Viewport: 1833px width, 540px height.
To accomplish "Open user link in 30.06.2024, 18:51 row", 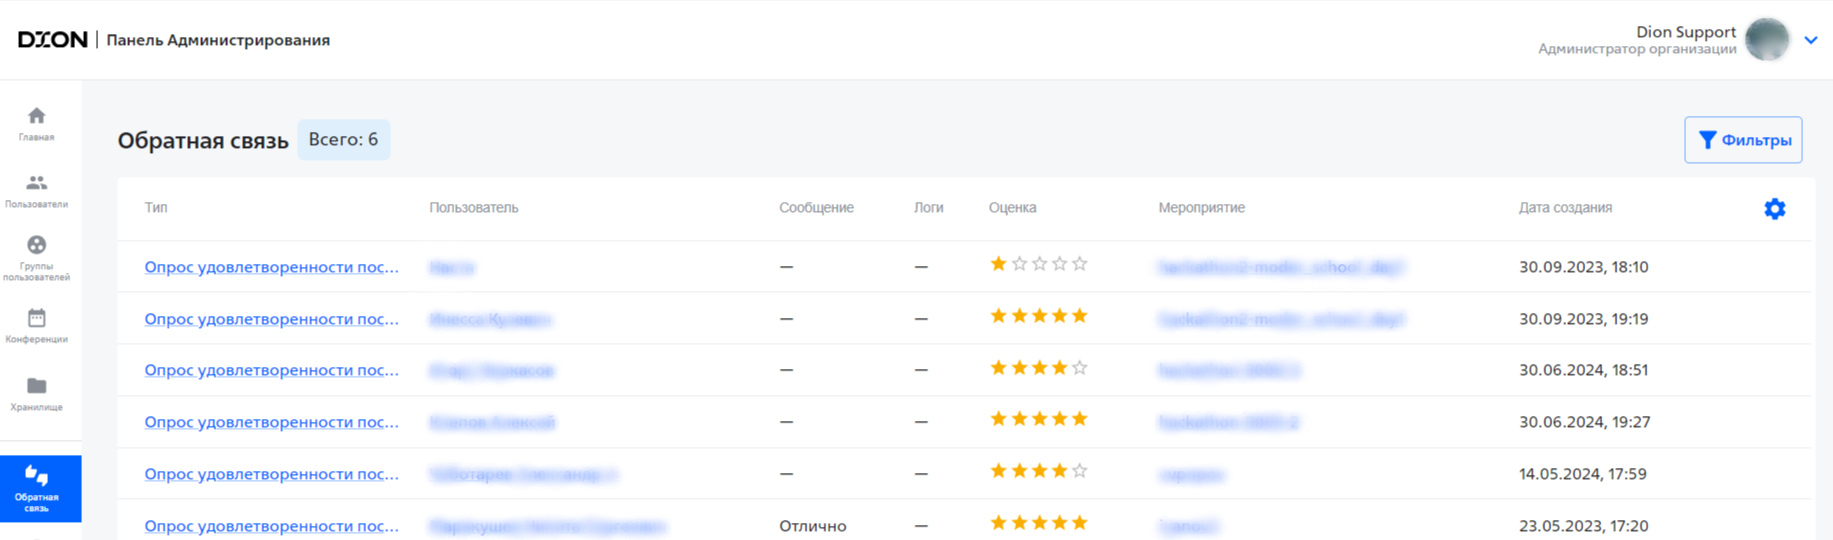I will [x=492, y=371].
